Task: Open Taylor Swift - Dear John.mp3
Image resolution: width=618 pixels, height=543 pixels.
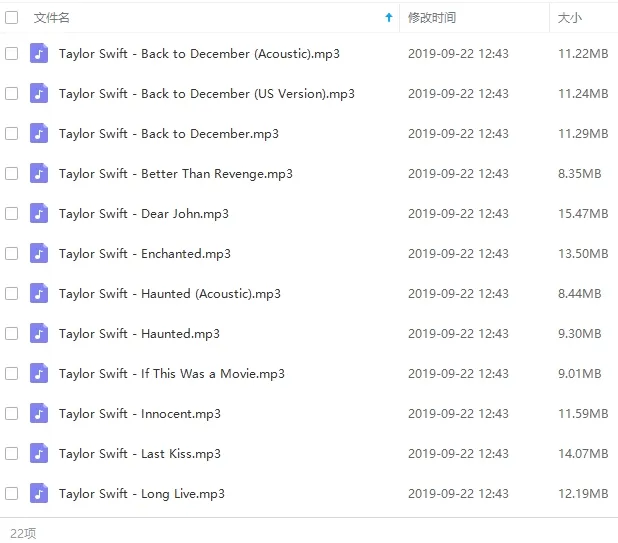Action: [x=143, y=214]
